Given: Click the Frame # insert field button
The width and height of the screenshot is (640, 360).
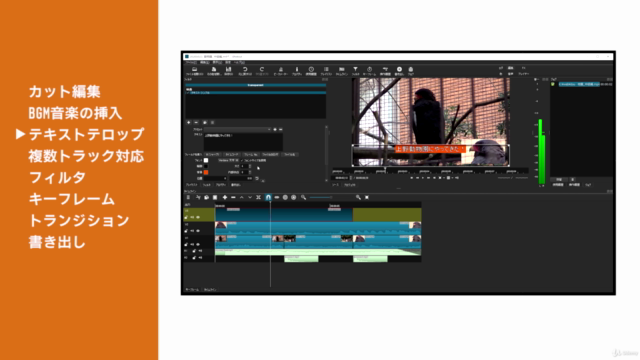Looking at the screenshot, I should pyautogui.click(x=251, y=155).
